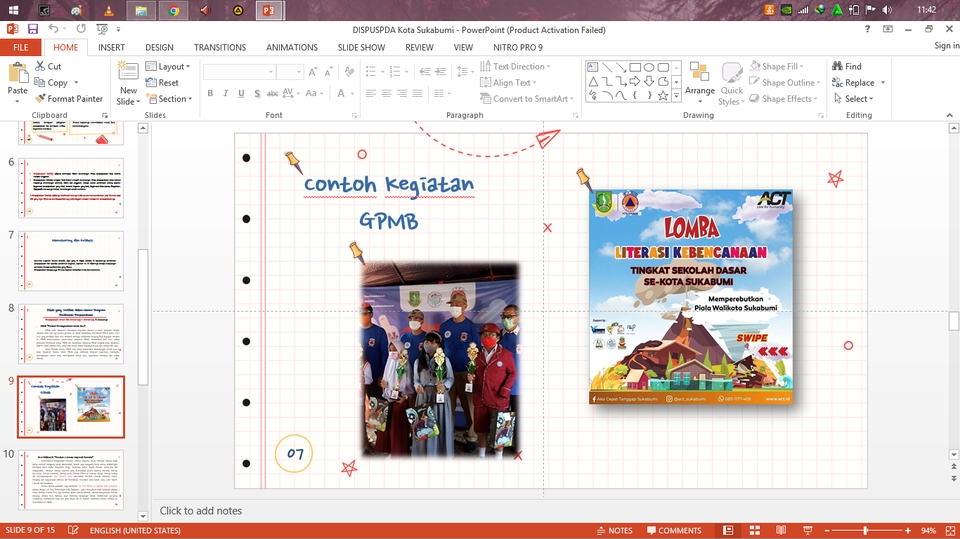960x539 pixels.
Task: Toggle Bold formatting
Action: click(210, 93)
